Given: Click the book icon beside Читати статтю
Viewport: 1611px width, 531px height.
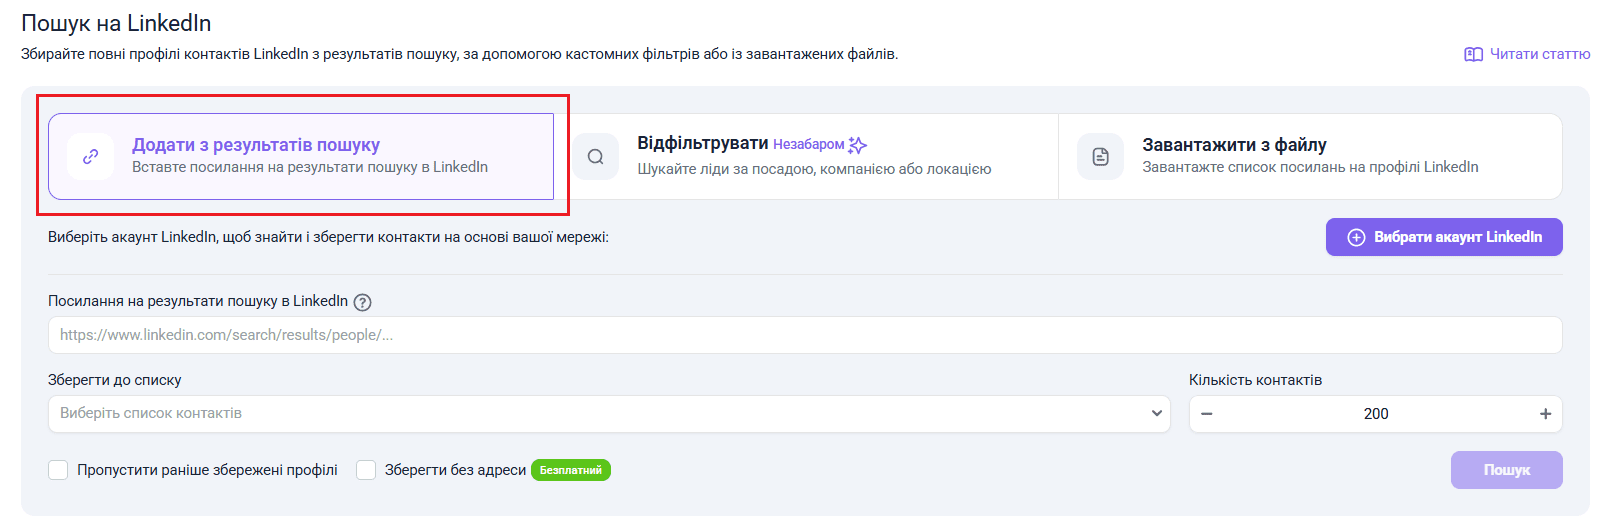Looking at the screenshot, I should [1473, 54].
